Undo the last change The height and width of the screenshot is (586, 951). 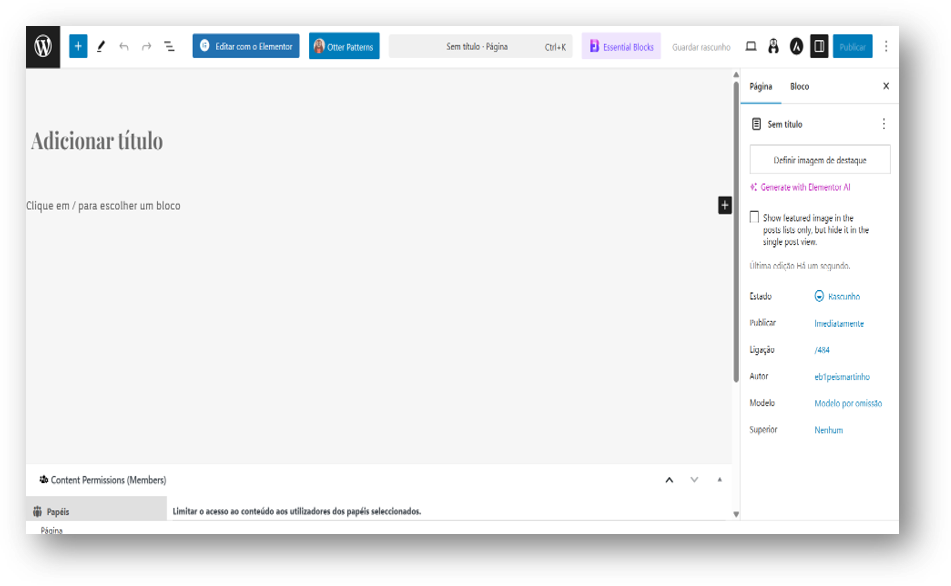[x=124, y=46]
